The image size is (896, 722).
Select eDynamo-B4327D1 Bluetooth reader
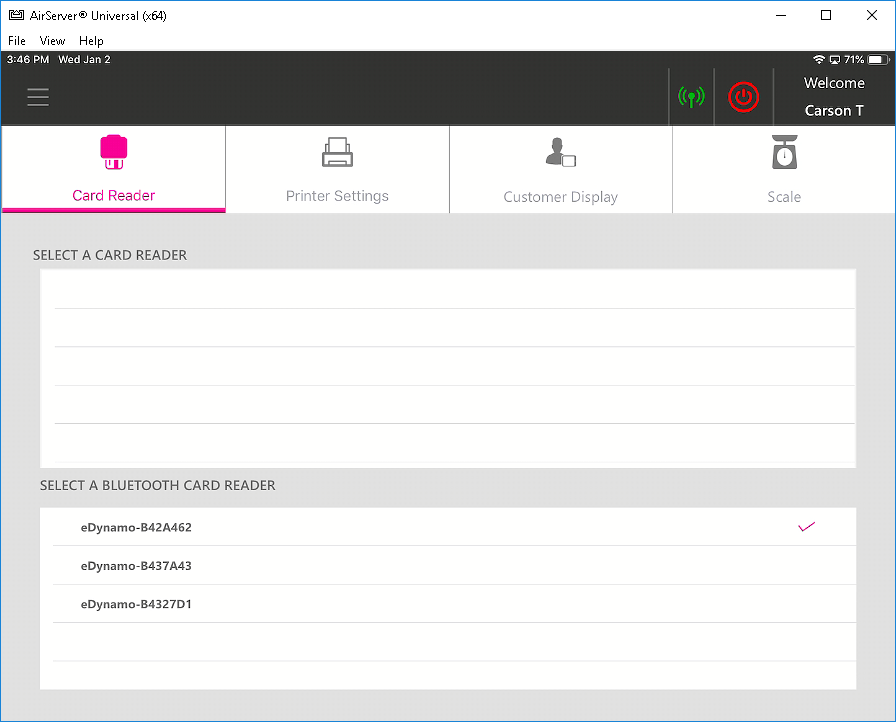(136, 604)
